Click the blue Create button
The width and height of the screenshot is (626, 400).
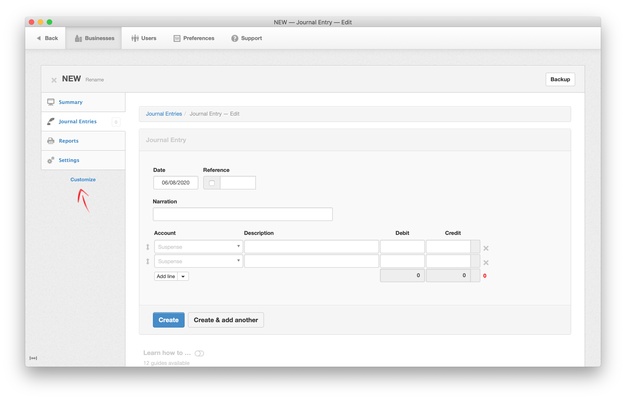[168, 320]
